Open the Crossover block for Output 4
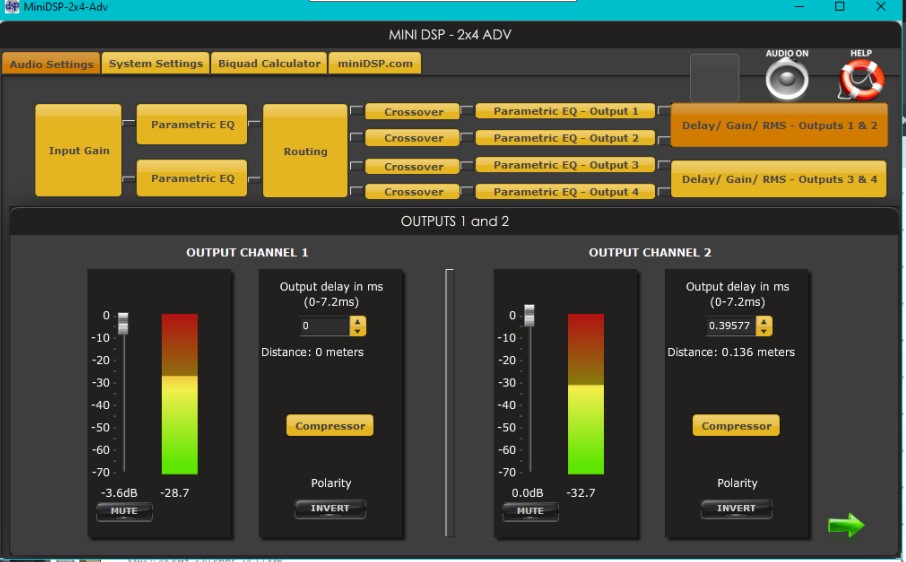Image resolution: width=906 pixels, height=562 pixels. click(414, 192)
